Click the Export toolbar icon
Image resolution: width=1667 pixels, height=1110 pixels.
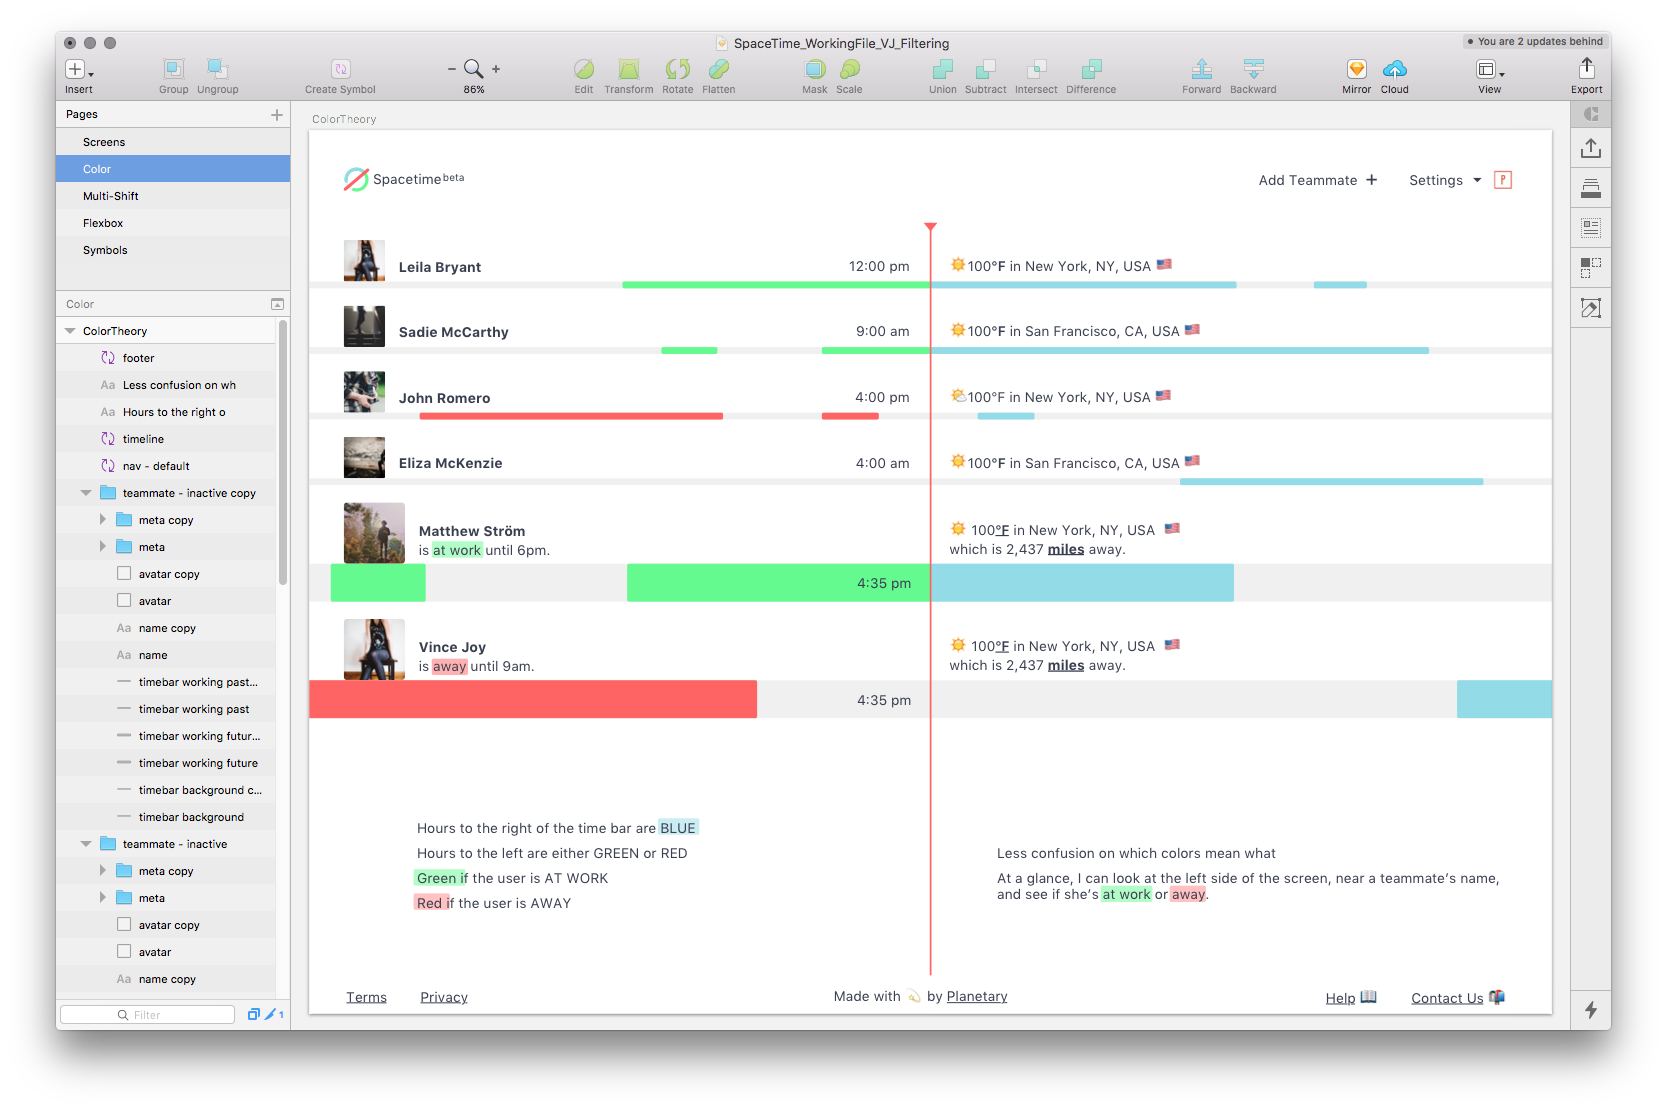[1587, 68]
